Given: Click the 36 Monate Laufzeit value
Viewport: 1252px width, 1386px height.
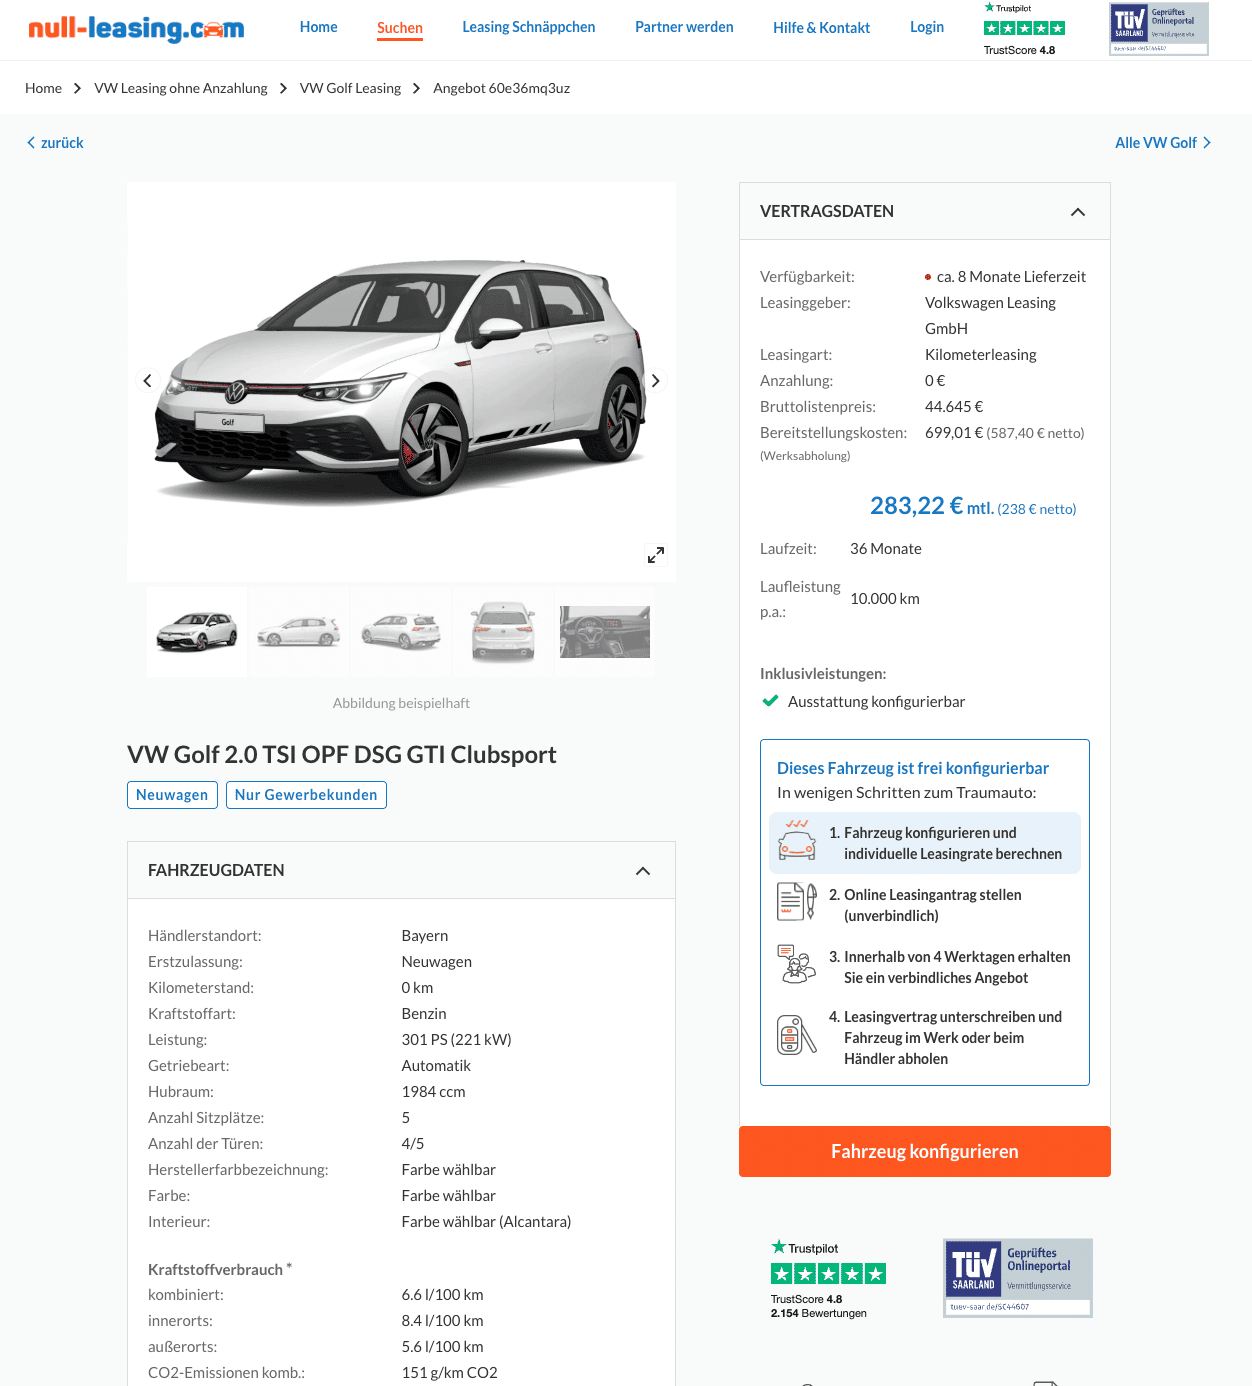Looking at the screenshot, I should click(886, 549).
